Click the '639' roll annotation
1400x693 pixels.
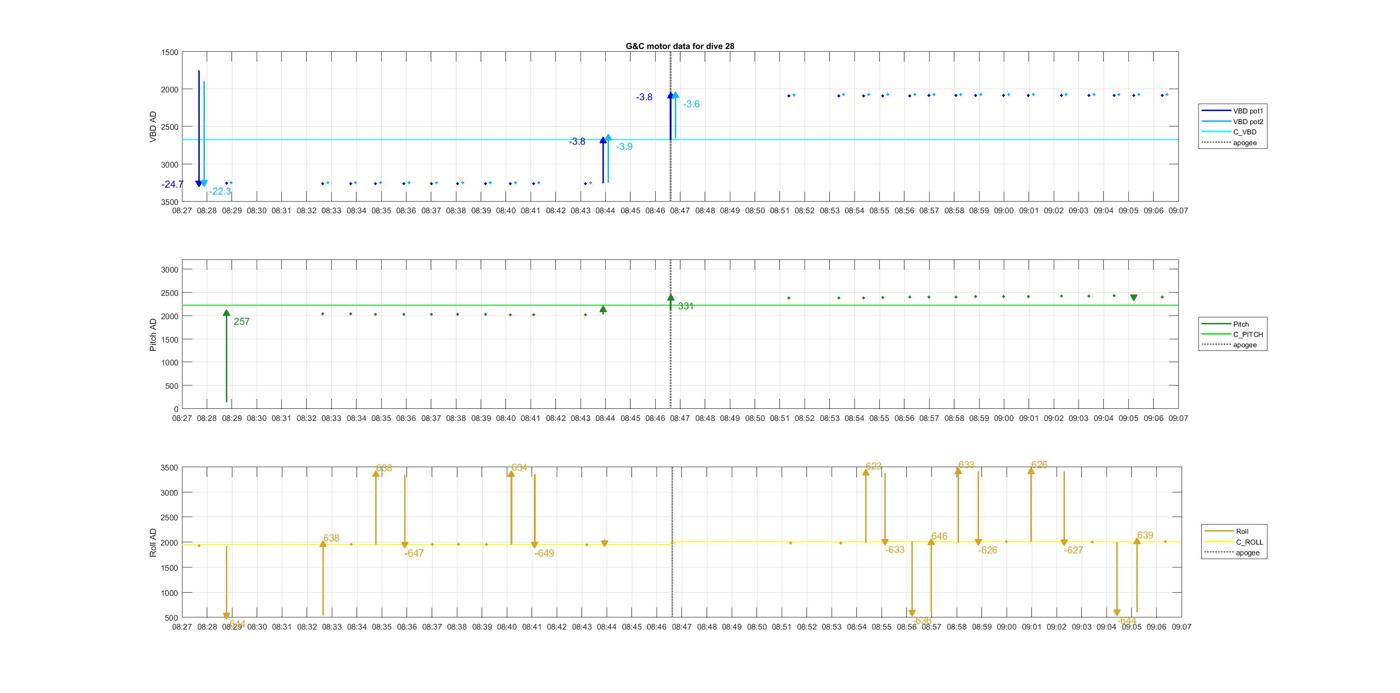tap(1145, 535)
